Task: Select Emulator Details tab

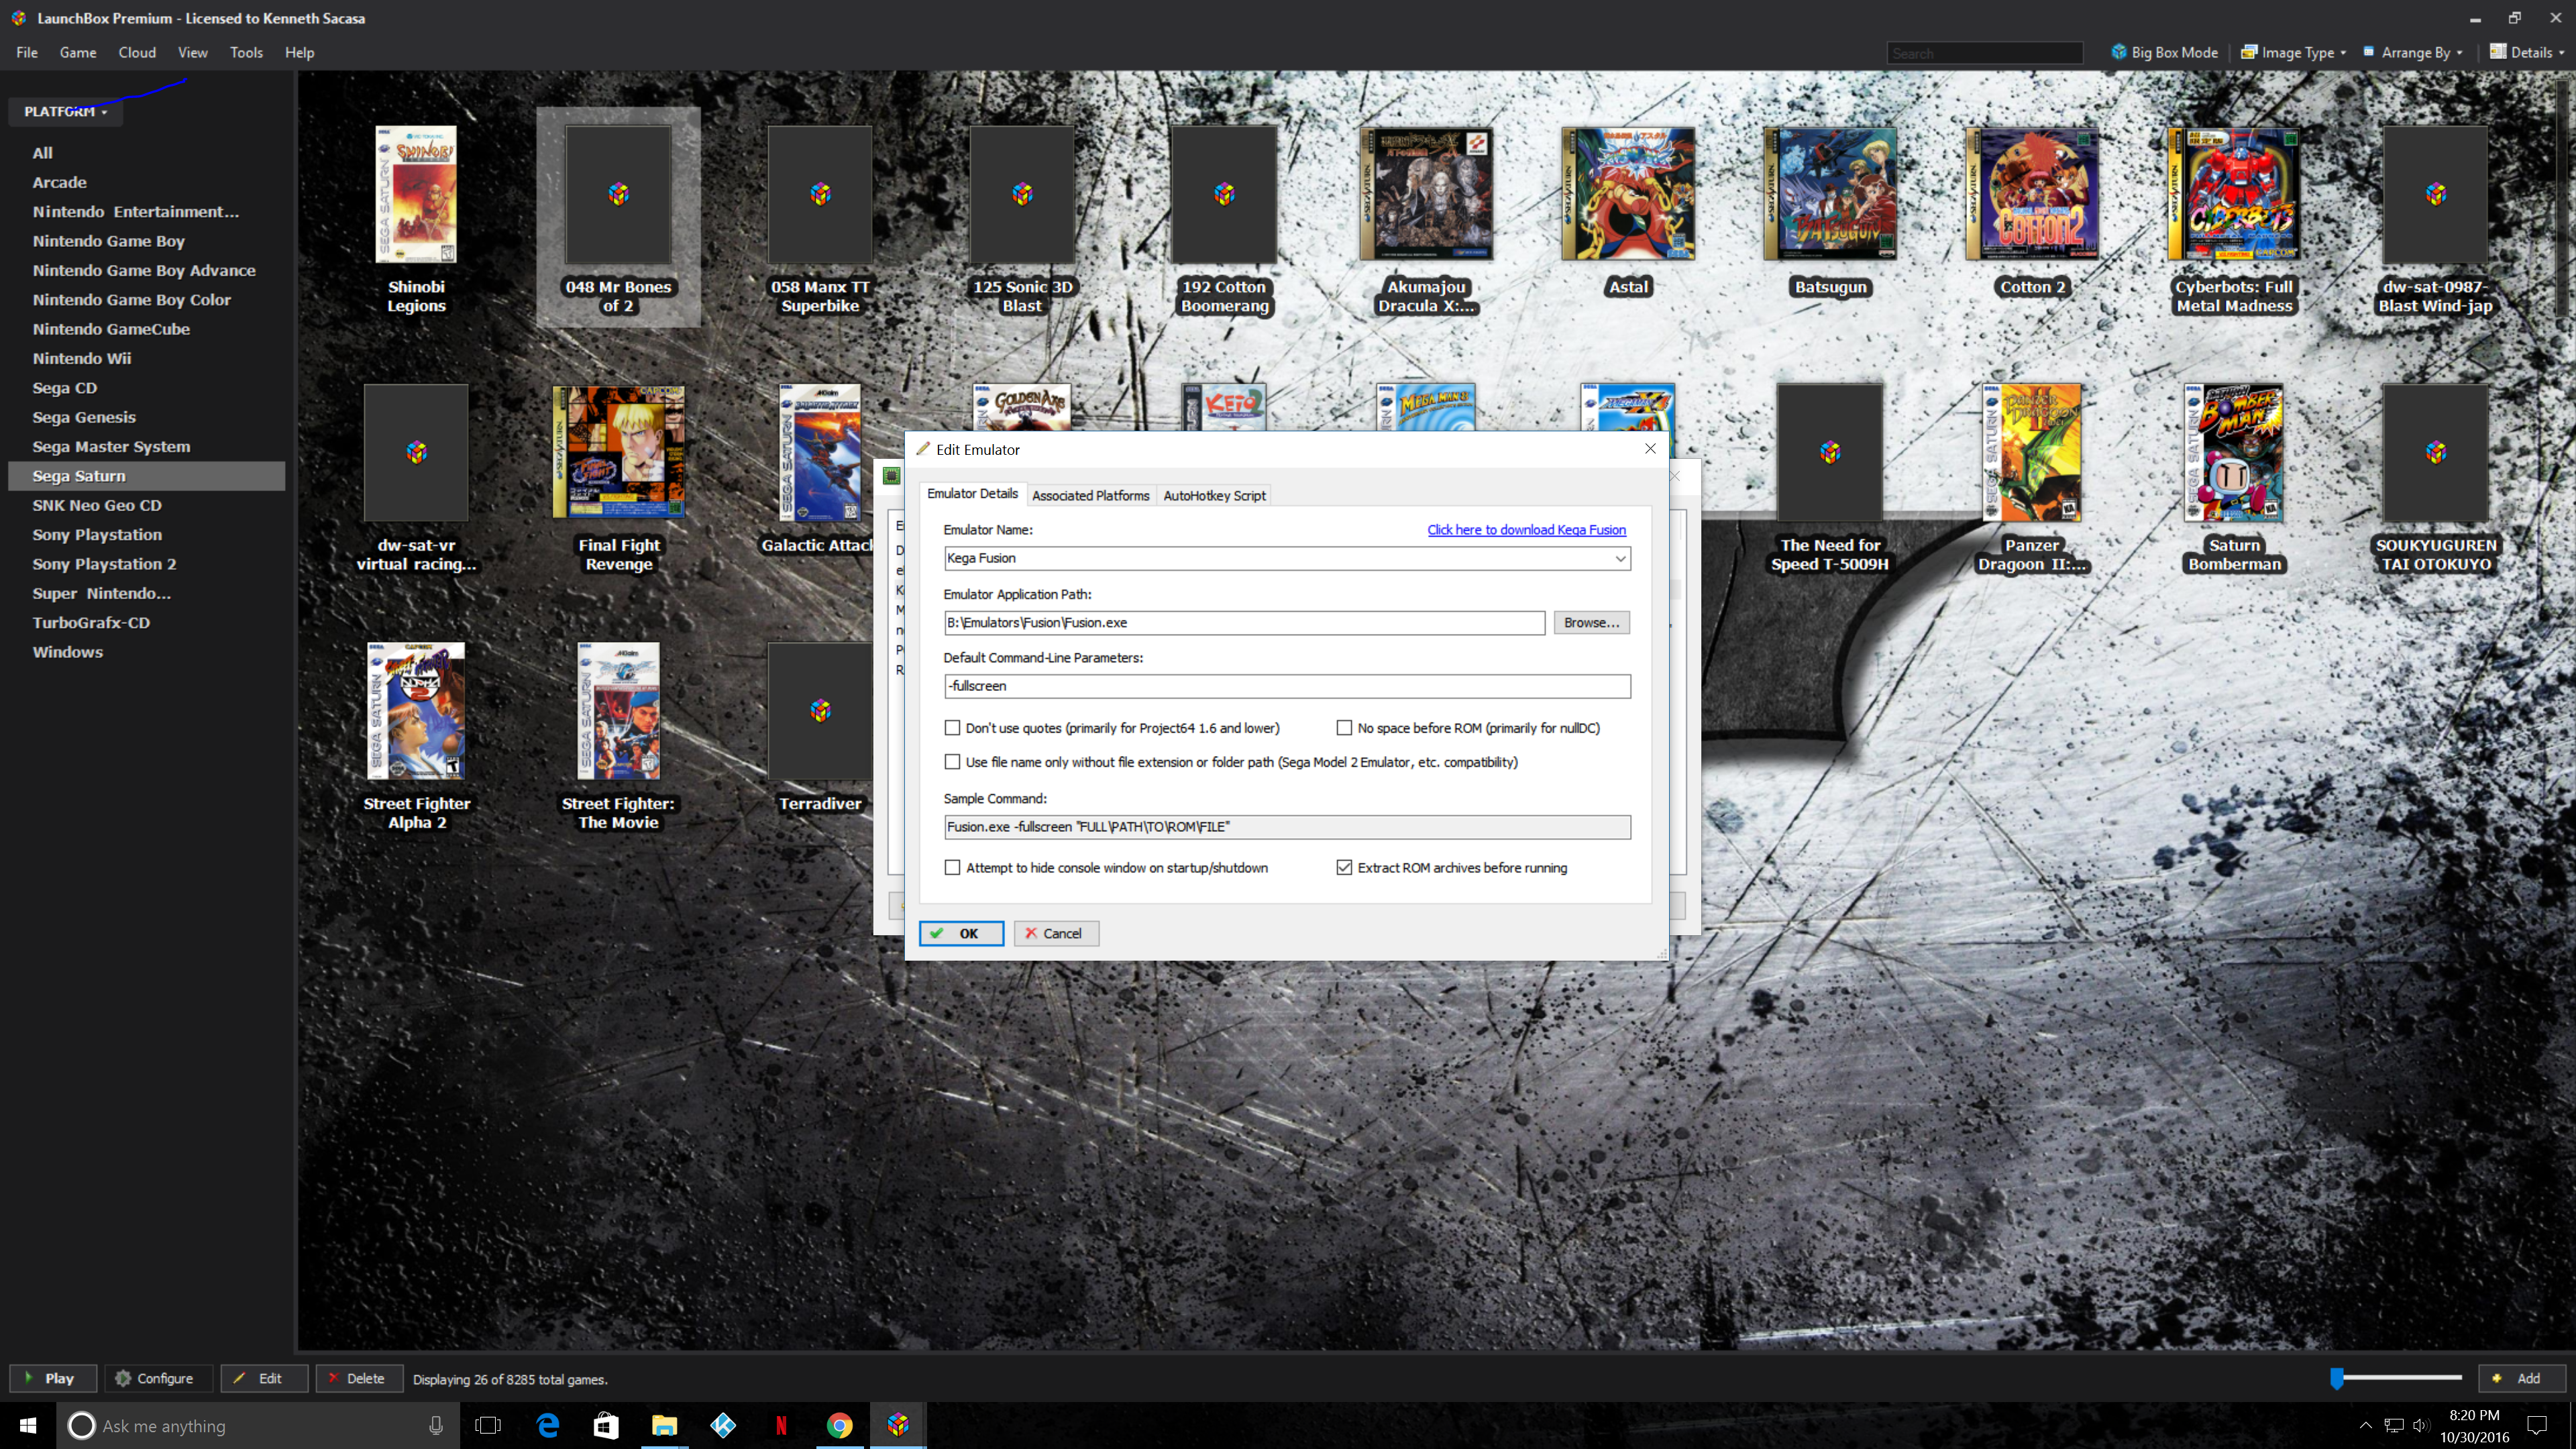Action: [972, 494]
